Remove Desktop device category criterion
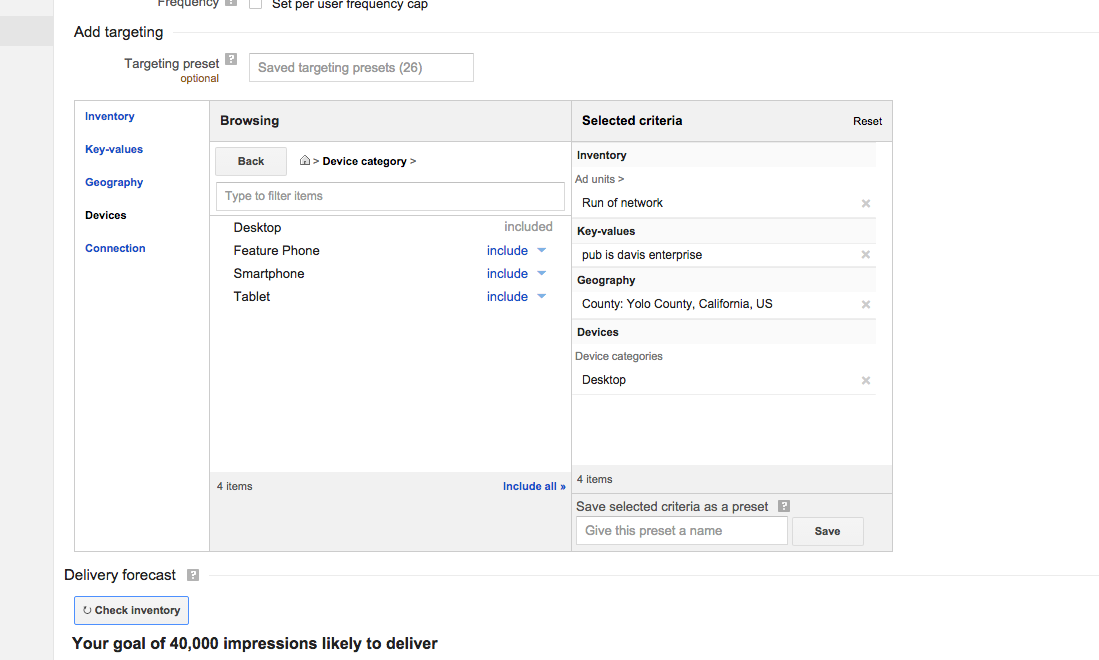The width and height of the screenshot is (1099, 660). coord(866,380)
